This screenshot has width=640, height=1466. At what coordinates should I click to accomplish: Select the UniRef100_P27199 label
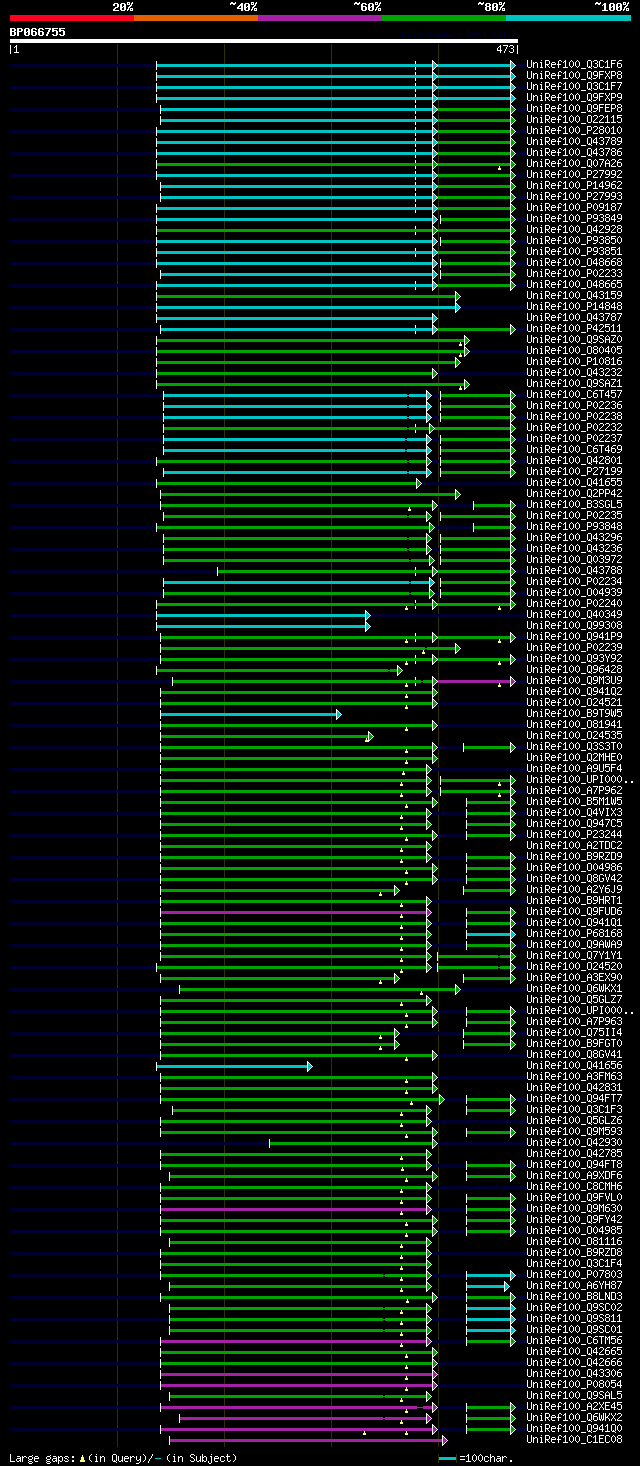(574, 471)
